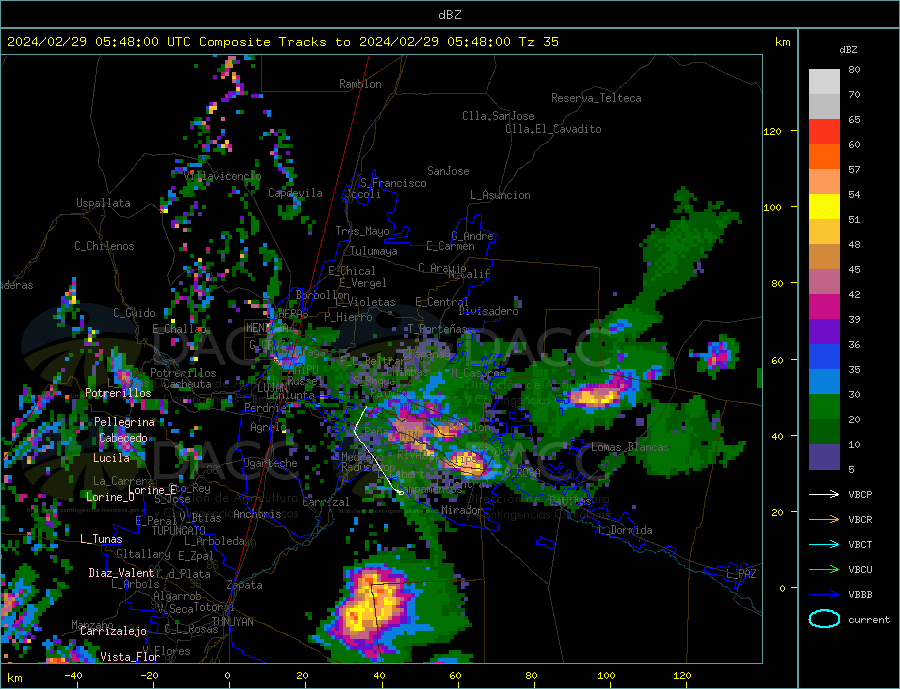This screenshot has height=689, width=900.
Task: Click the 'Mirador' place label
Action: pos(462,510)
